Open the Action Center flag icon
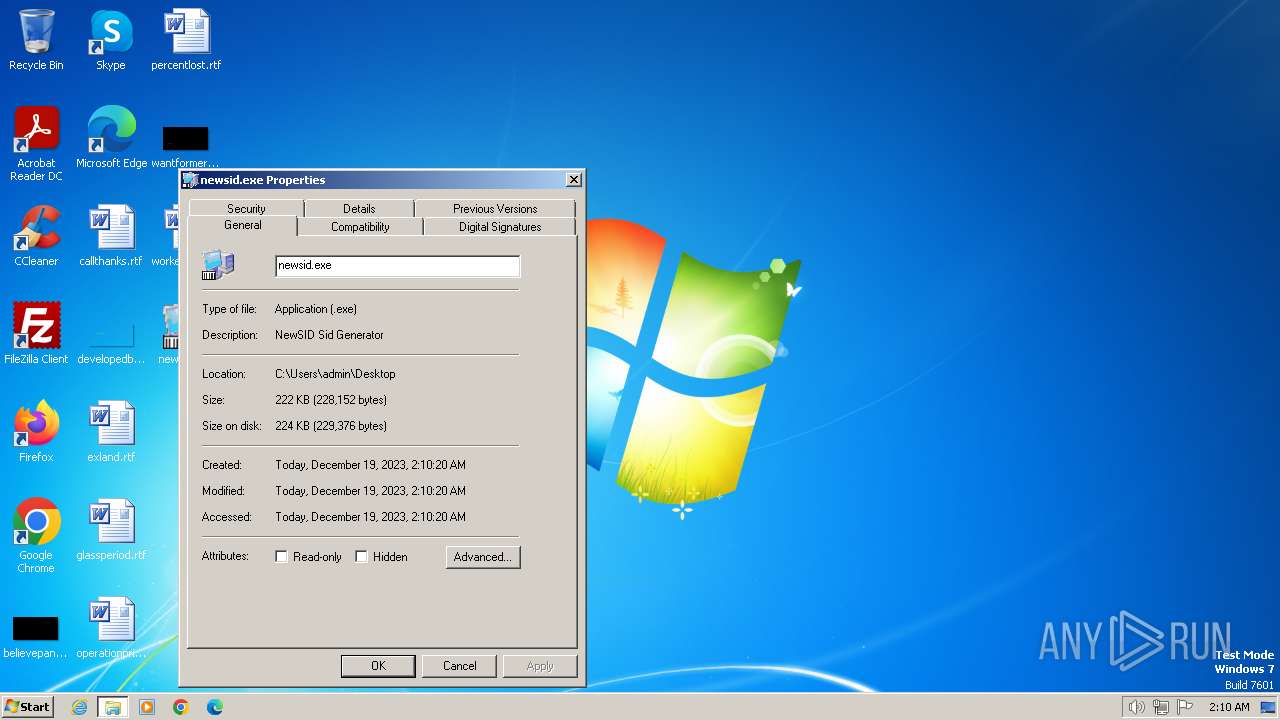The height and width of the screenshot is (720, 1280). tap(1185, 707)
